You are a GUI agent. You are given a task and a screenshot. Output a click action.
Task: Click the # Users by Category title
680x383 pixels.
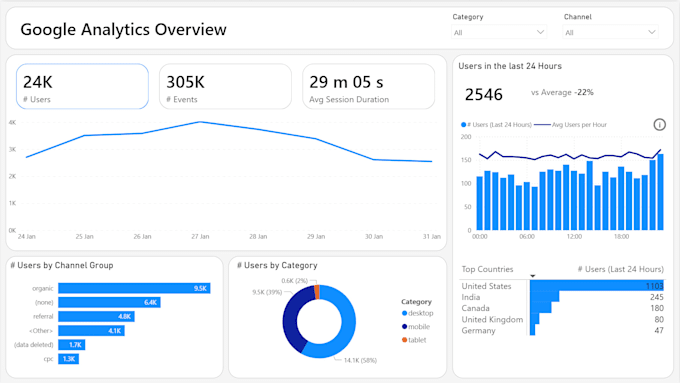[x=278, y=265]
